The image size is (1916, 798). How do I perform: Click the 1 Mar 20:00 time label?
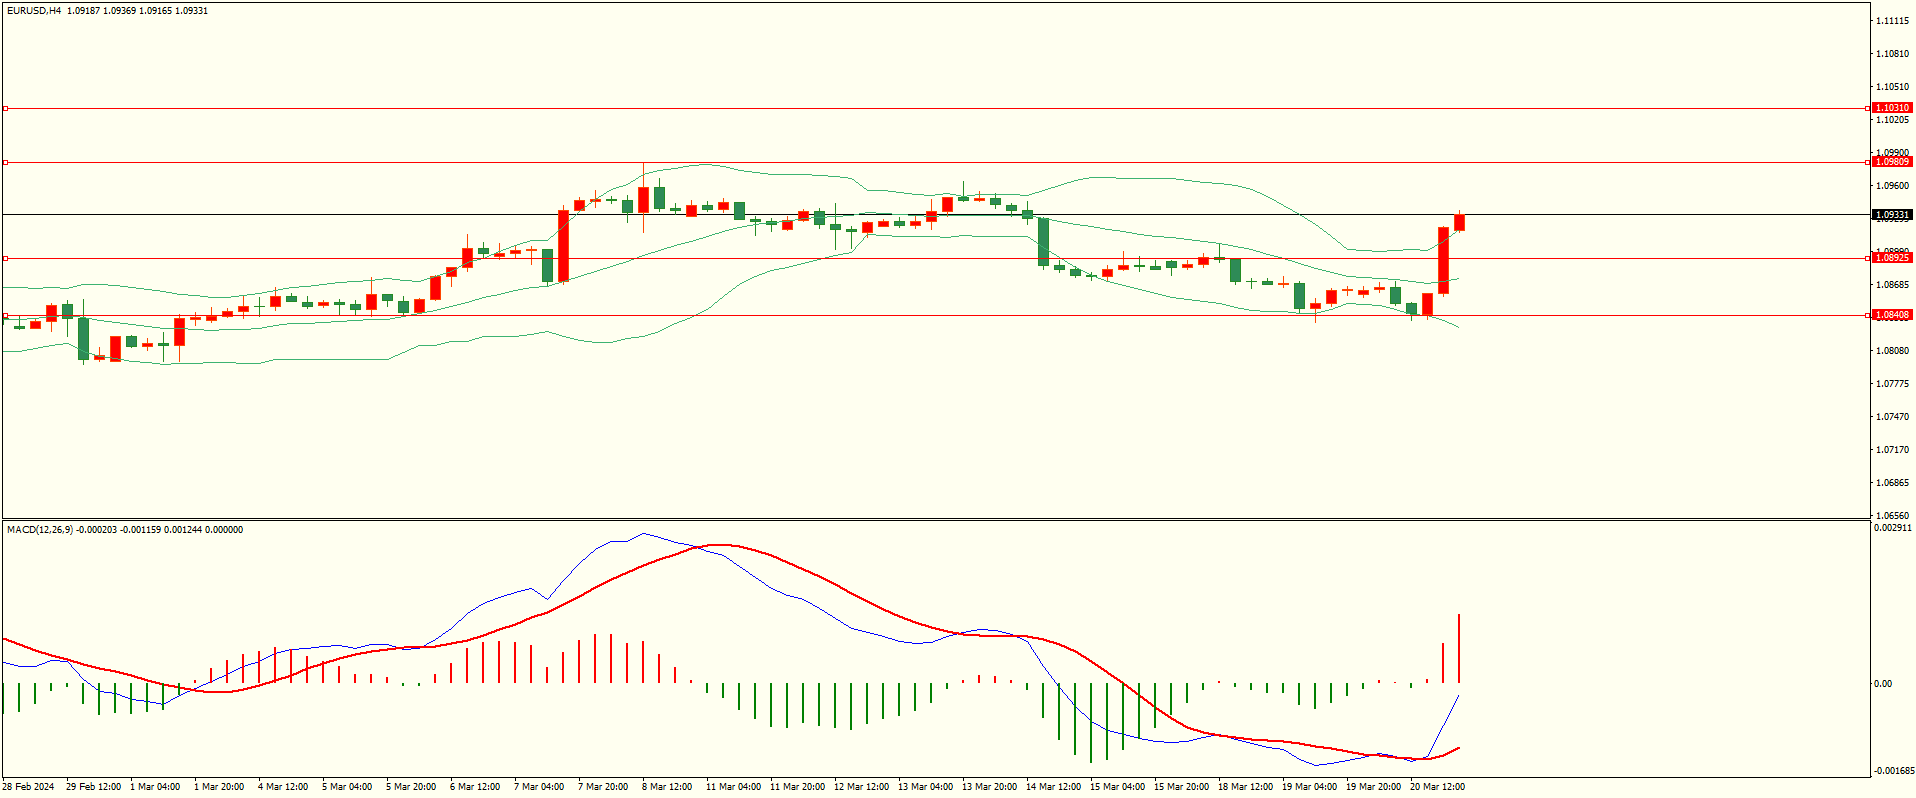pyautogui.click(x=219, y=787)
